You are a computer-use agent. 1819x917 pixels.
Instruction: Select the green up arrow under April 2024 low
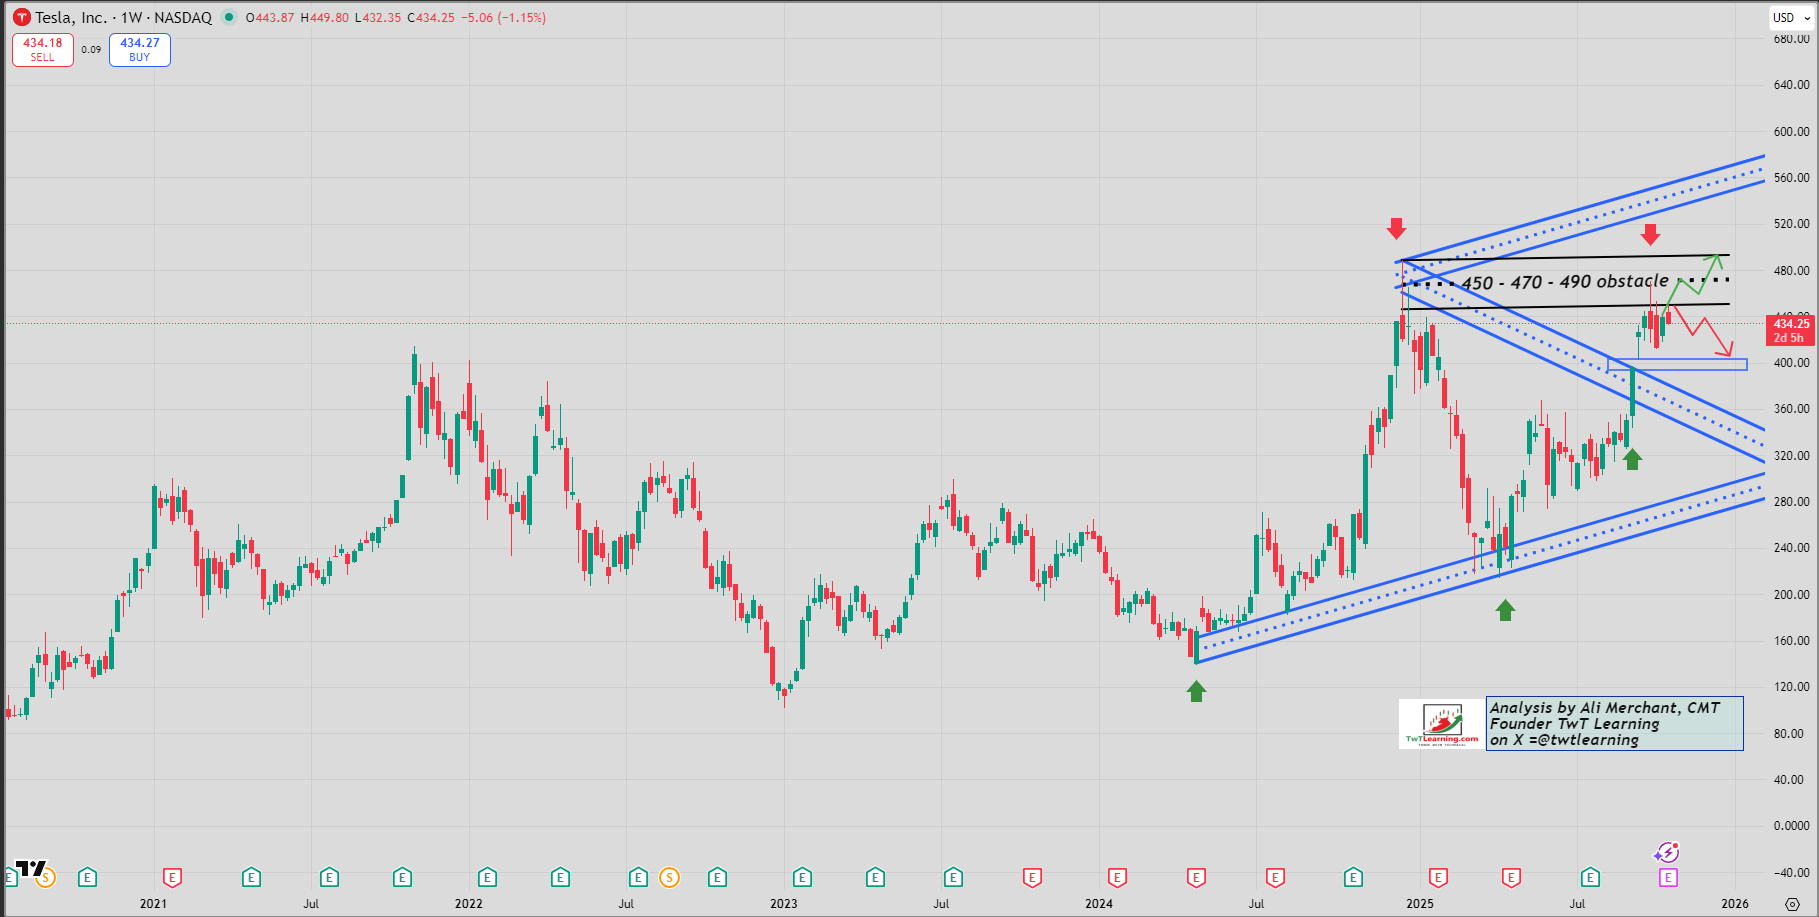coord(1196,691)
